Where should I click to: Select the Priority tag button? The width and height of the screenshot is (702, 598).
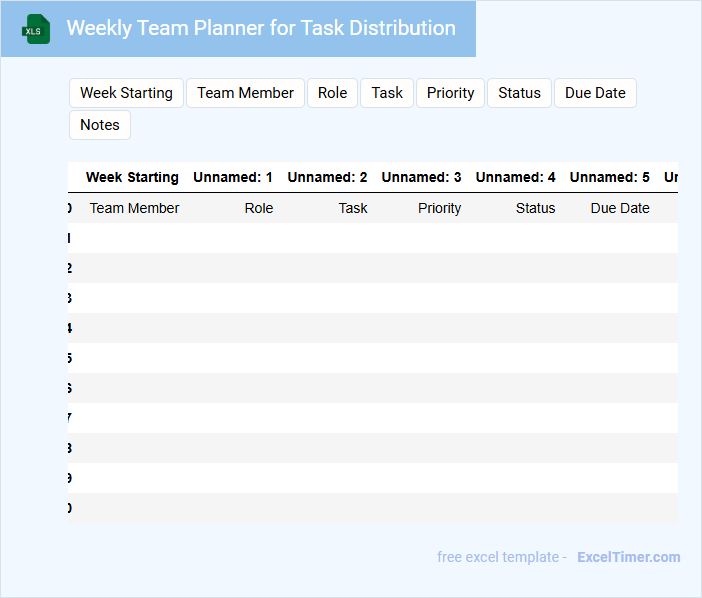pyautogui.click(x=450, y=93)
